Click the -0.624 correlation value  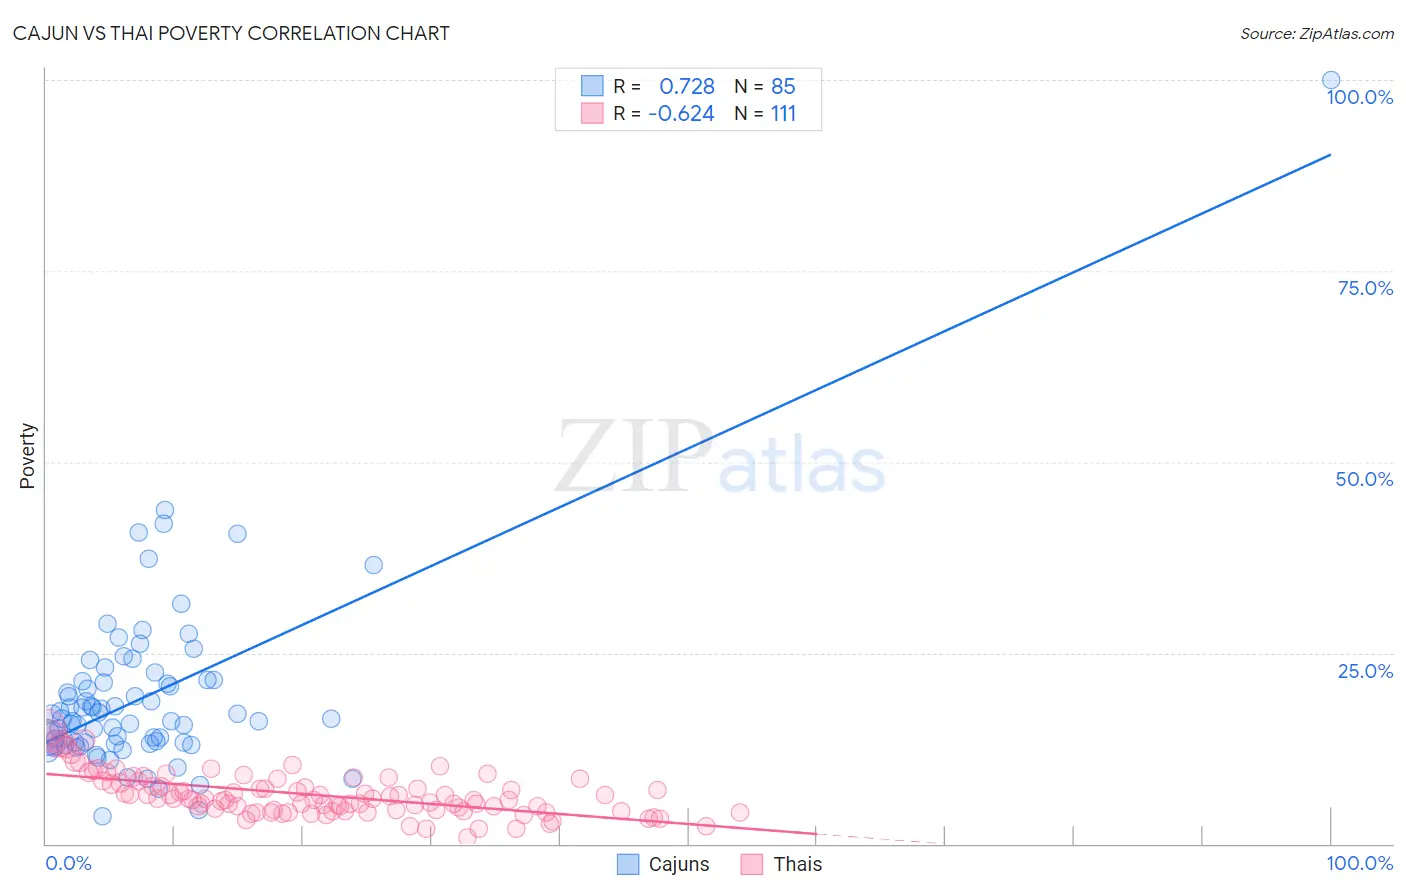[682, 113]
